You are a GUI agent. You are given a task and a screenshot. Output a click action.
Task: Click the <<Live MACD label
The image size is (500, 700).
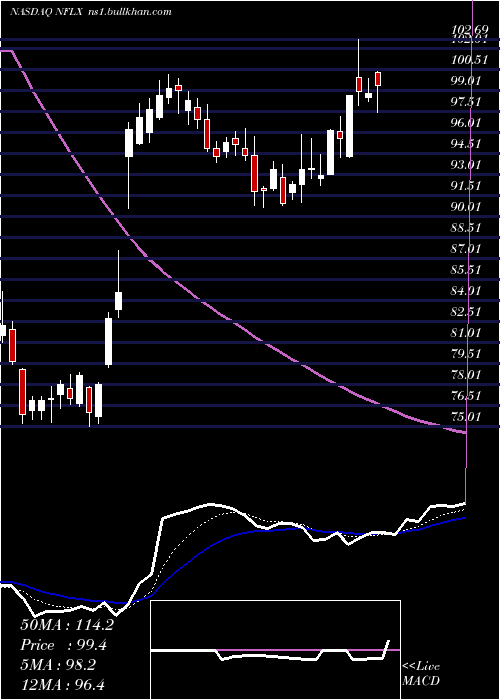pos(421,674)
